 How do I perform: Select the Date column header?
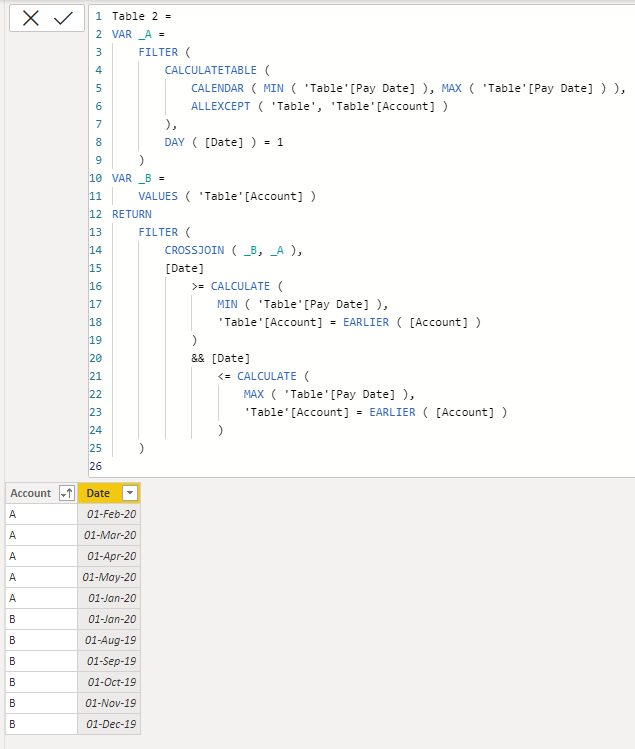coord(109,493)
